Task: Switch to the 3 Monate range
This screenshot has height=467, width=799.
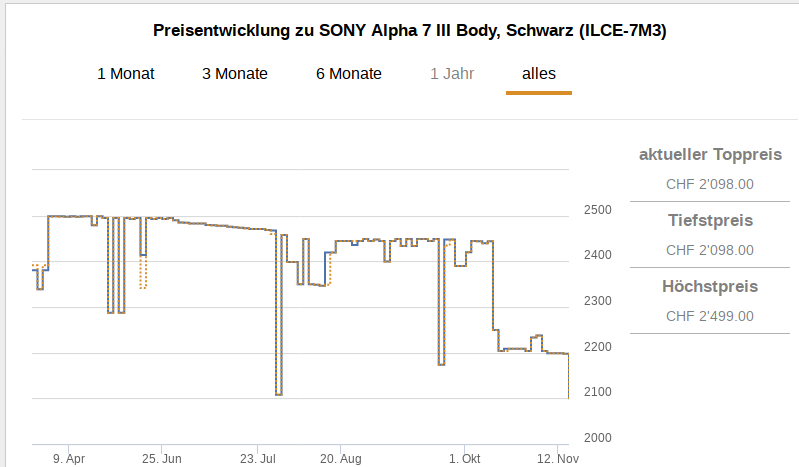Action: (235, 74)
